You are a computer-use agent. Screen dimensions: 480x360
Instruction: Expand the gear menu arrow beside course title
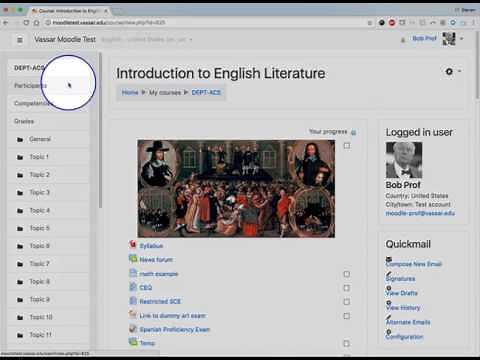(x=460, y=71)
